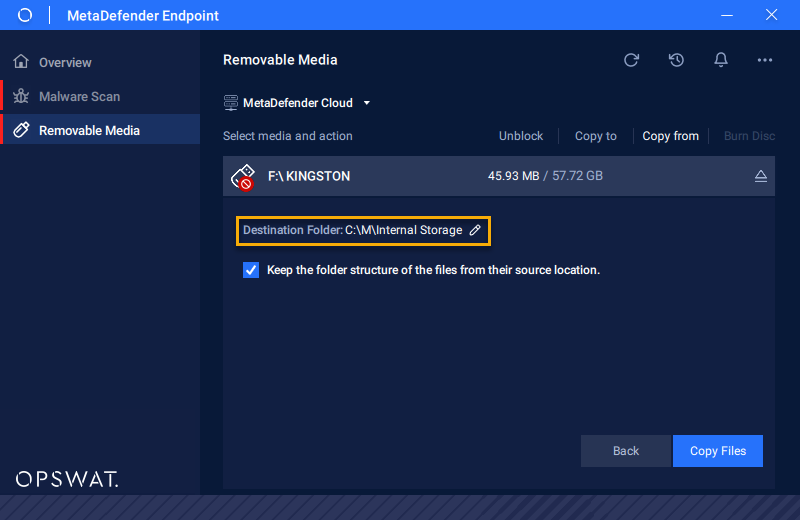Click the blocked USB drive icon
This screenshot has height=520, width=800.
point(243,177)
